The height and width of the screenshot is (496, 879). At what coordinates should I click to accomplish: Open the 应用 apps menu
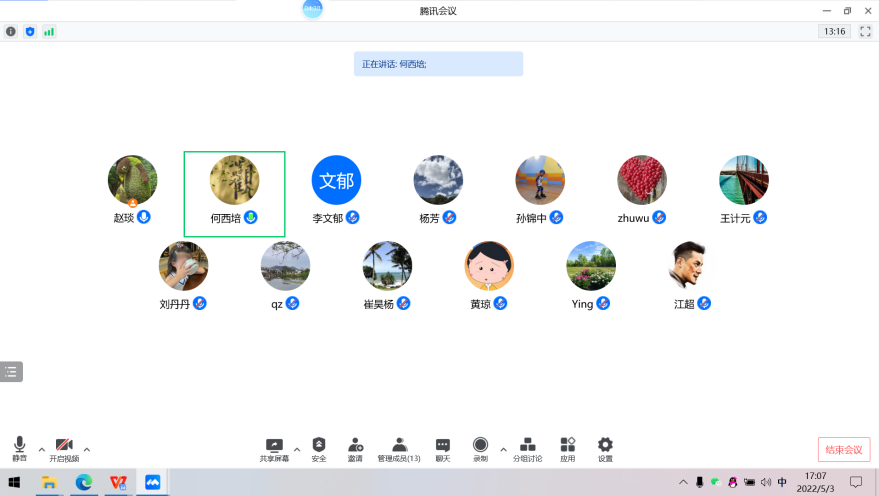pyautogui.click(x=568, y=448)
